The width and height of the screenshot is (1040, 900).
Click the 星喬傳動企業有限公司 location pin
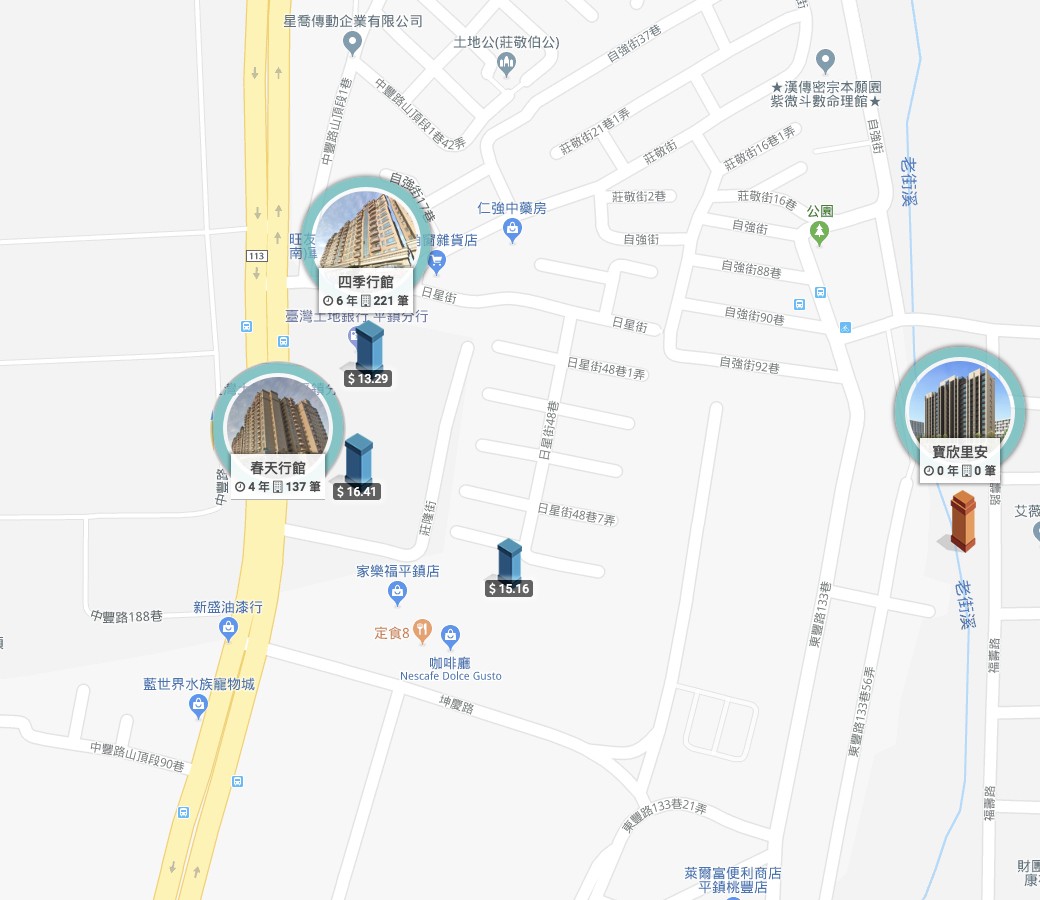click(352, 44)
